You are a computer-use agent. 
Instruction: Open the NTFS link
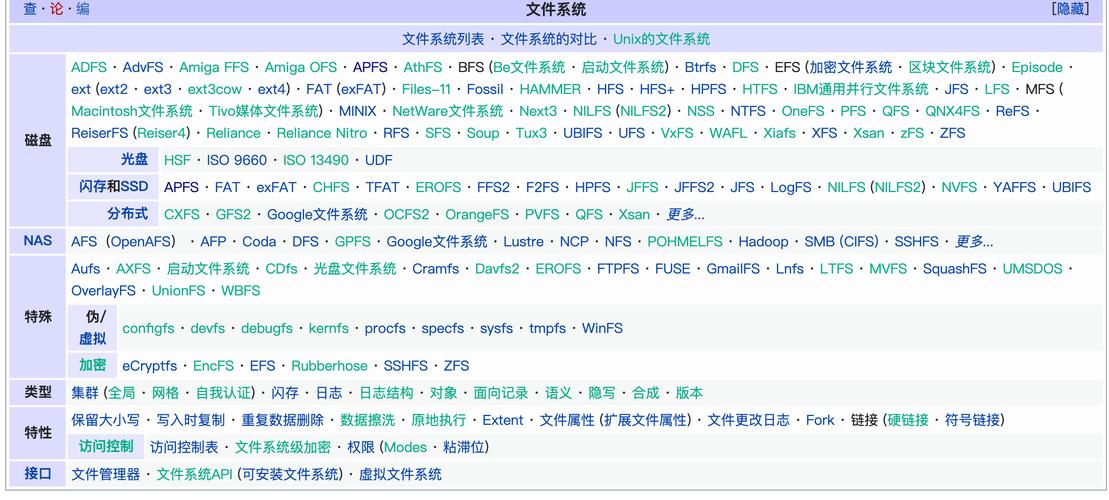(748, 111)
